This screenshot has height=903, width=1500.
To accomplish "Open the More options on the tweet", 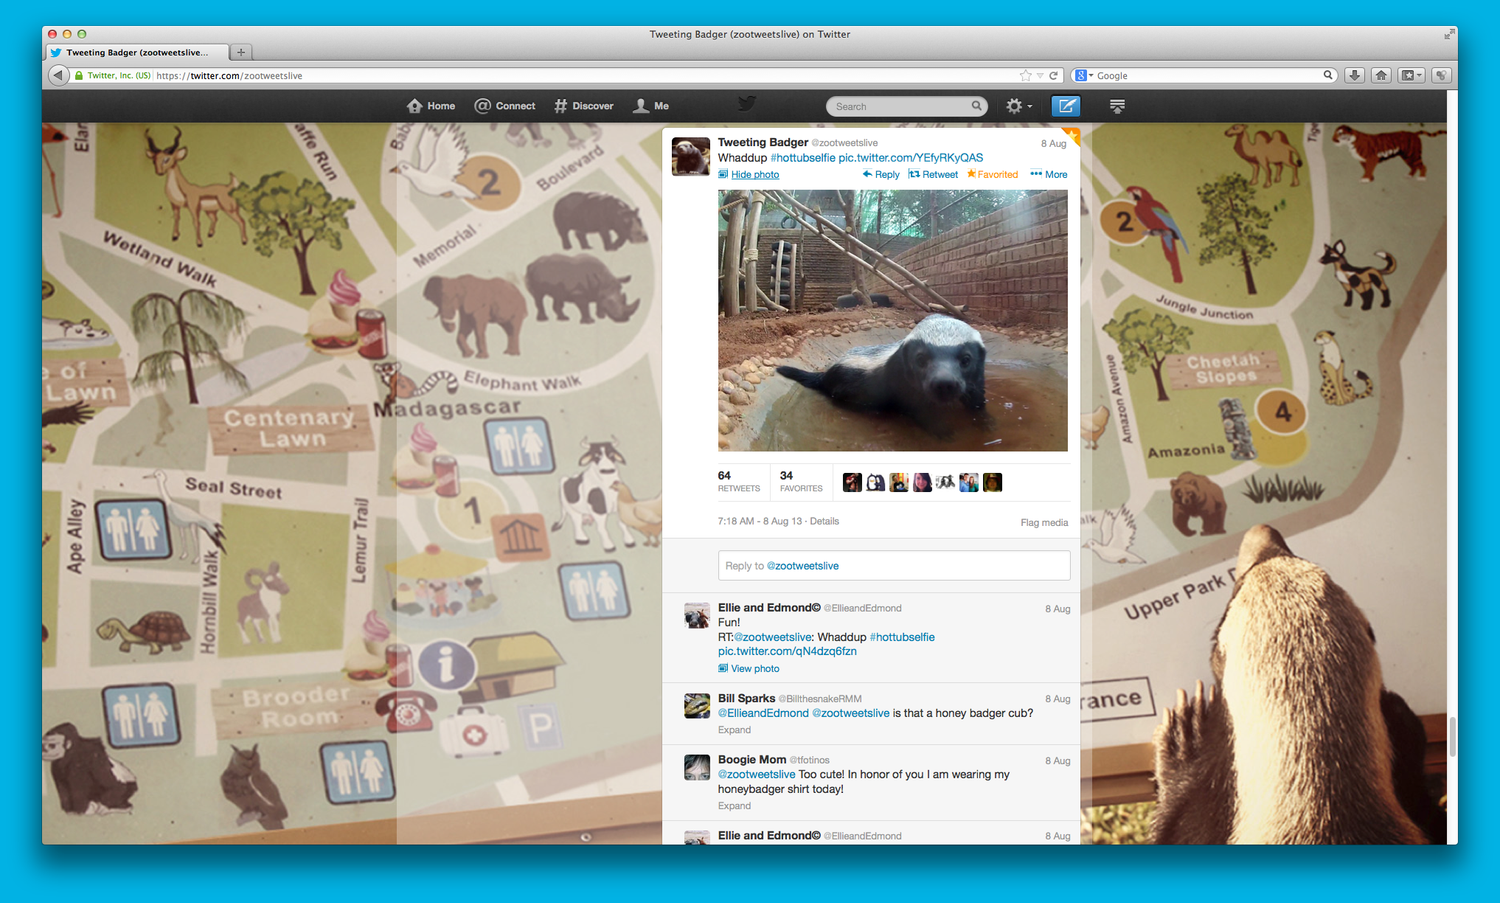I will click(1049, 175).
